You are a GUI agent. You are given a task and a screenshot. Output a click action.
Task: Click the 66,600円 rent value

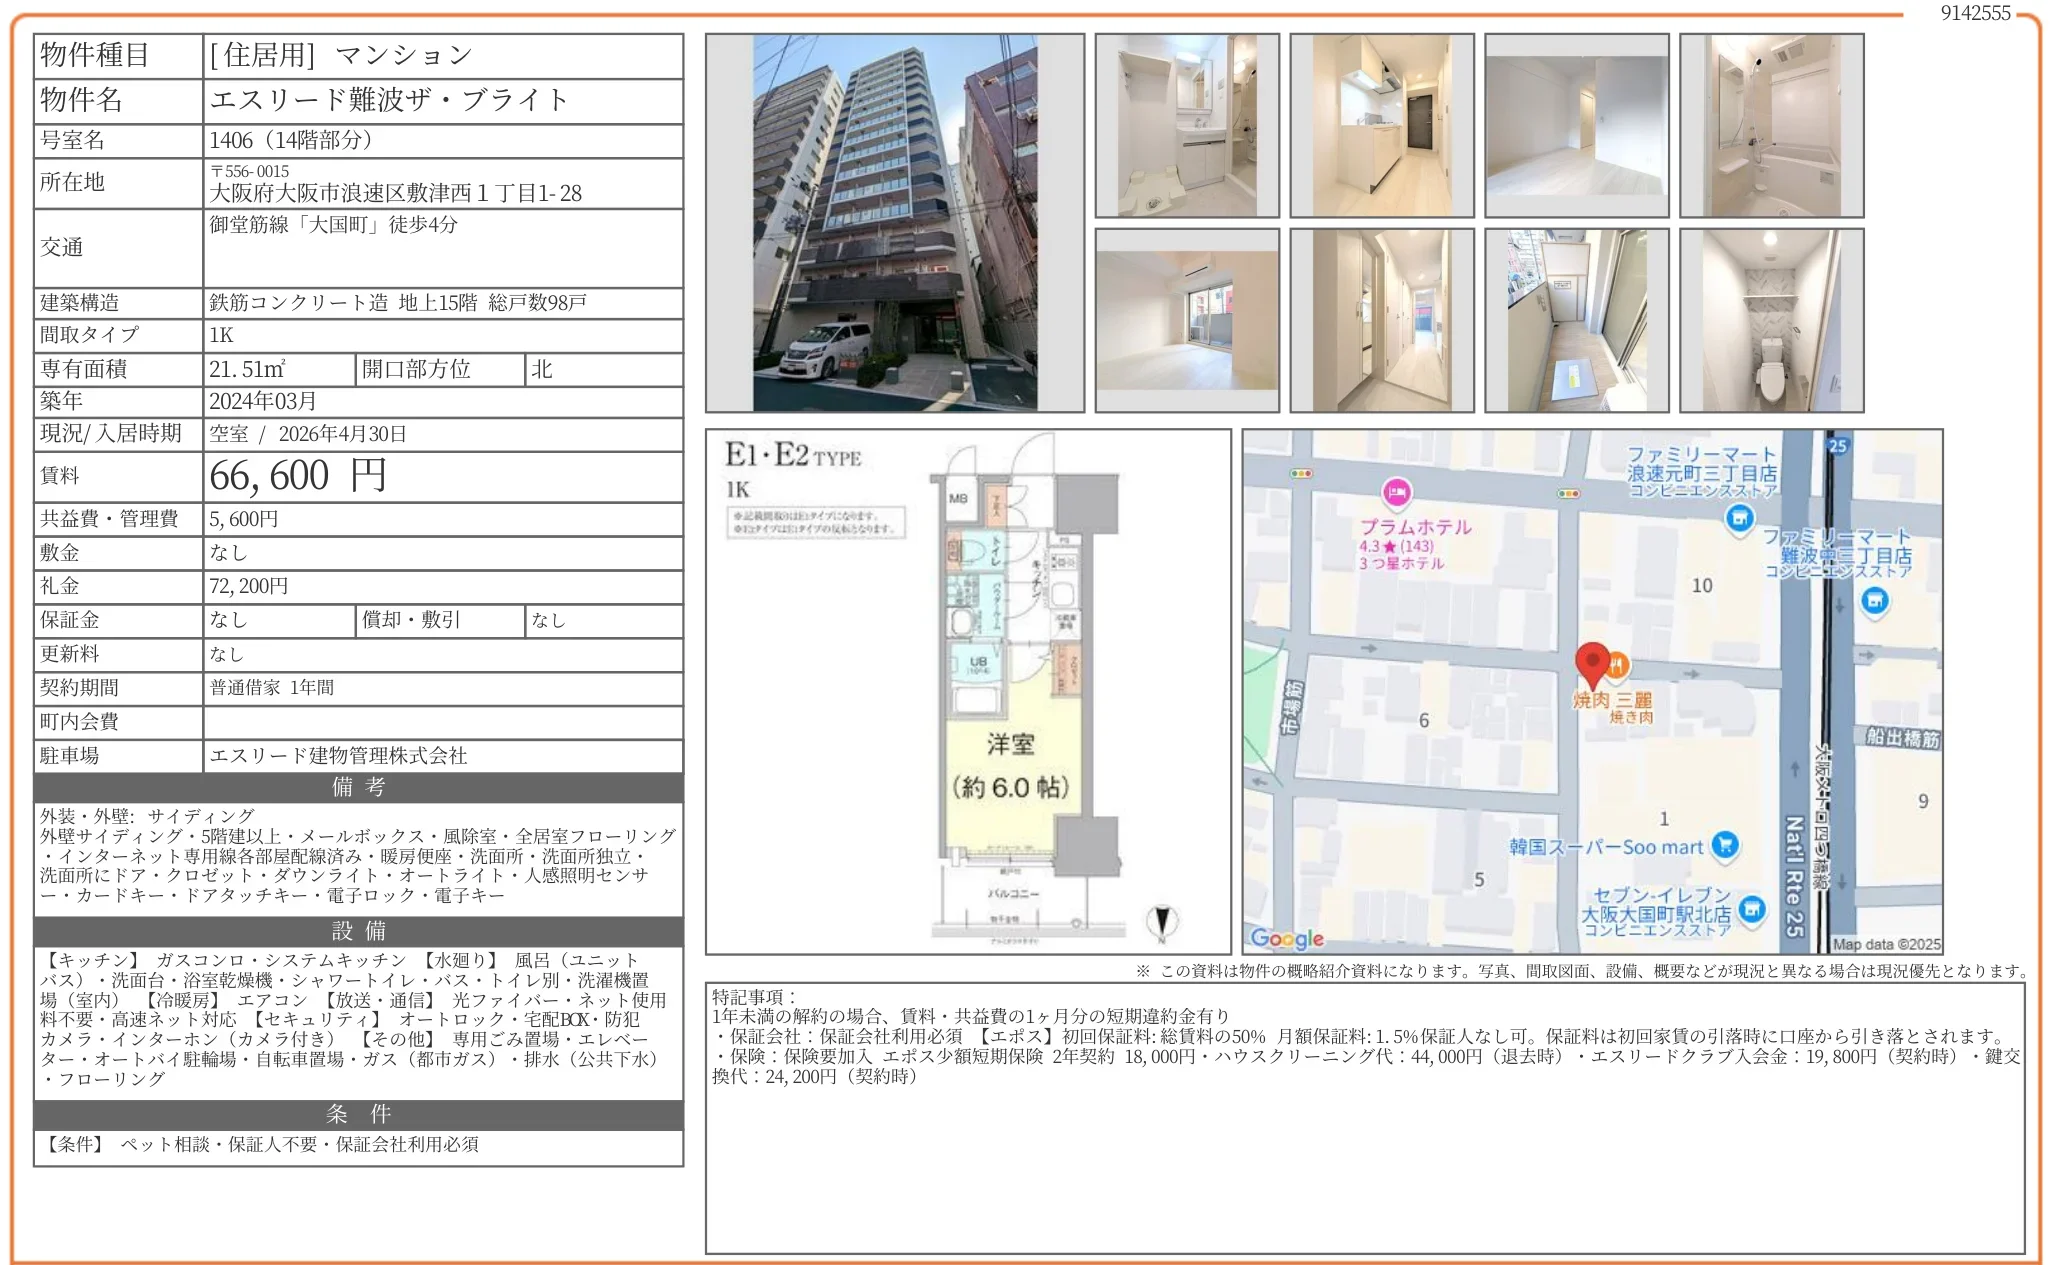(x=298, y=476)
